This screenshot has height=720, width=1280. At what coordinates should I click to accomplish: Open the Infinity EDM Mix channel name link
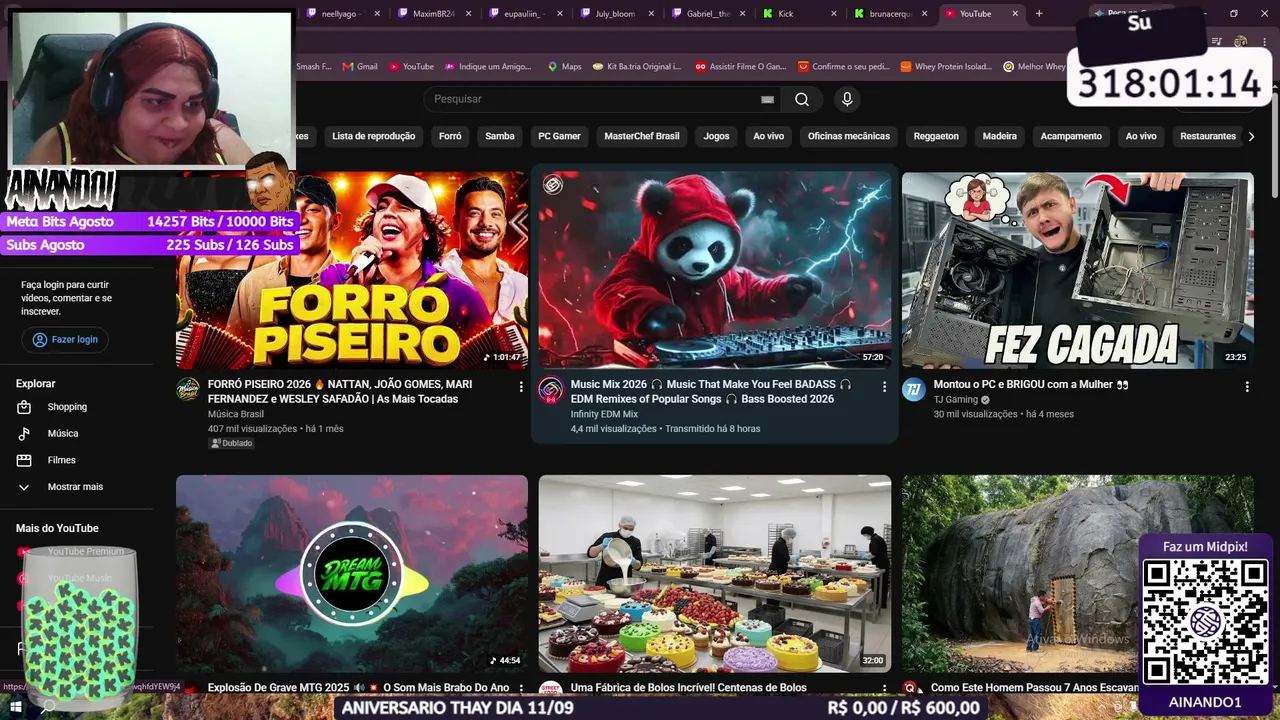(x=604, y=414)
